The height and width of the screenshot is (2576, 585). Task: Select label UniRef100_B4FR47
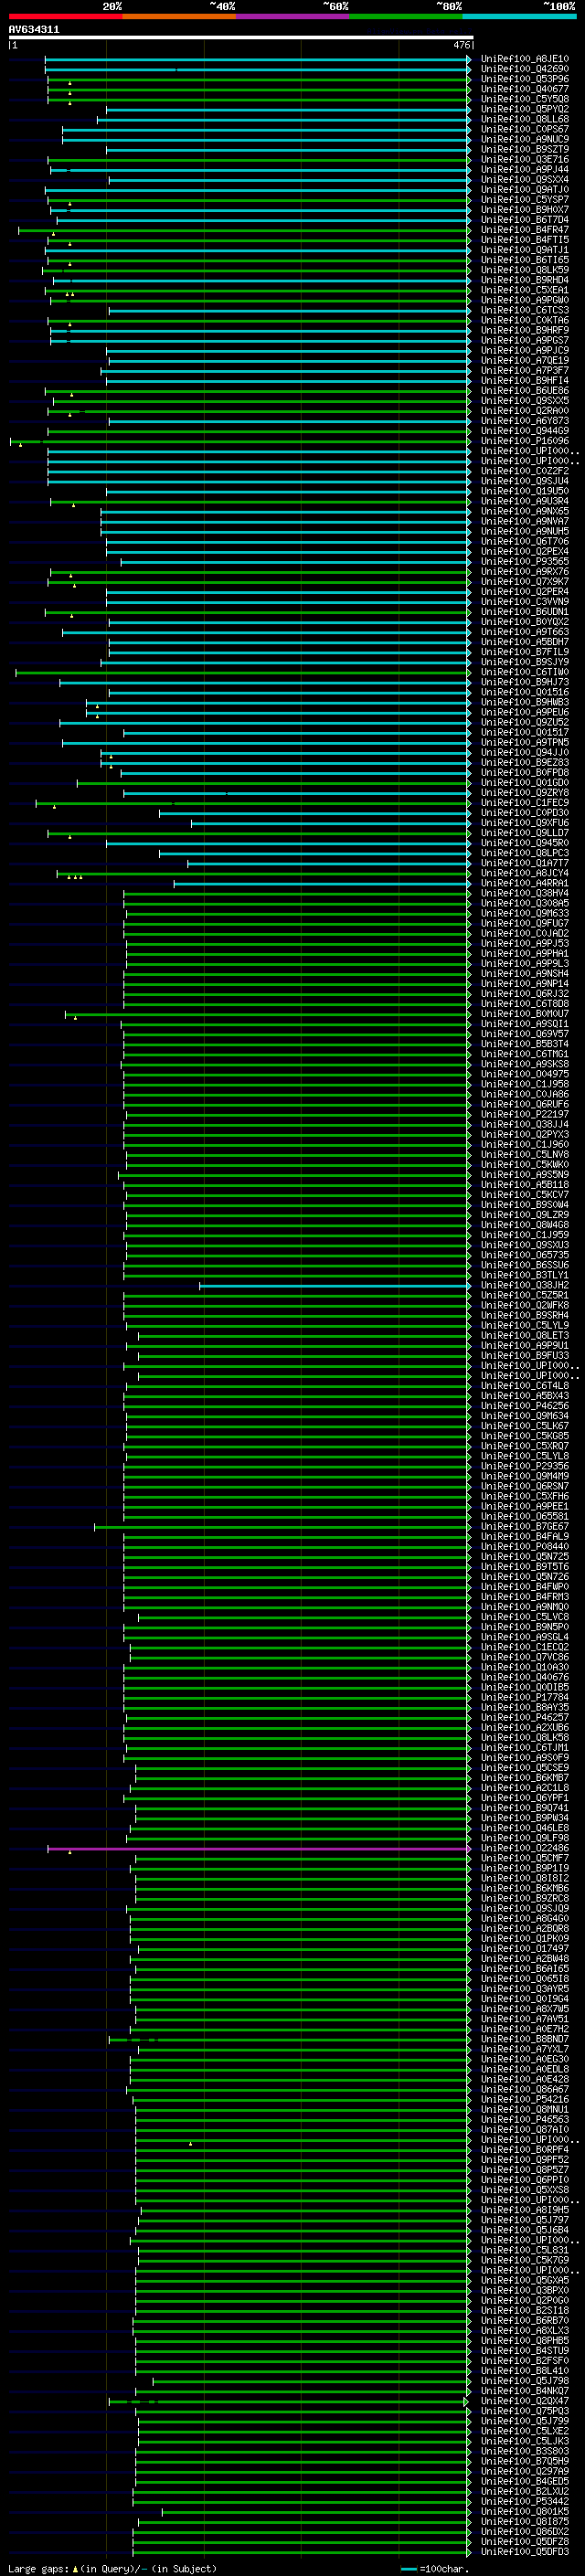tap(525, 230)
